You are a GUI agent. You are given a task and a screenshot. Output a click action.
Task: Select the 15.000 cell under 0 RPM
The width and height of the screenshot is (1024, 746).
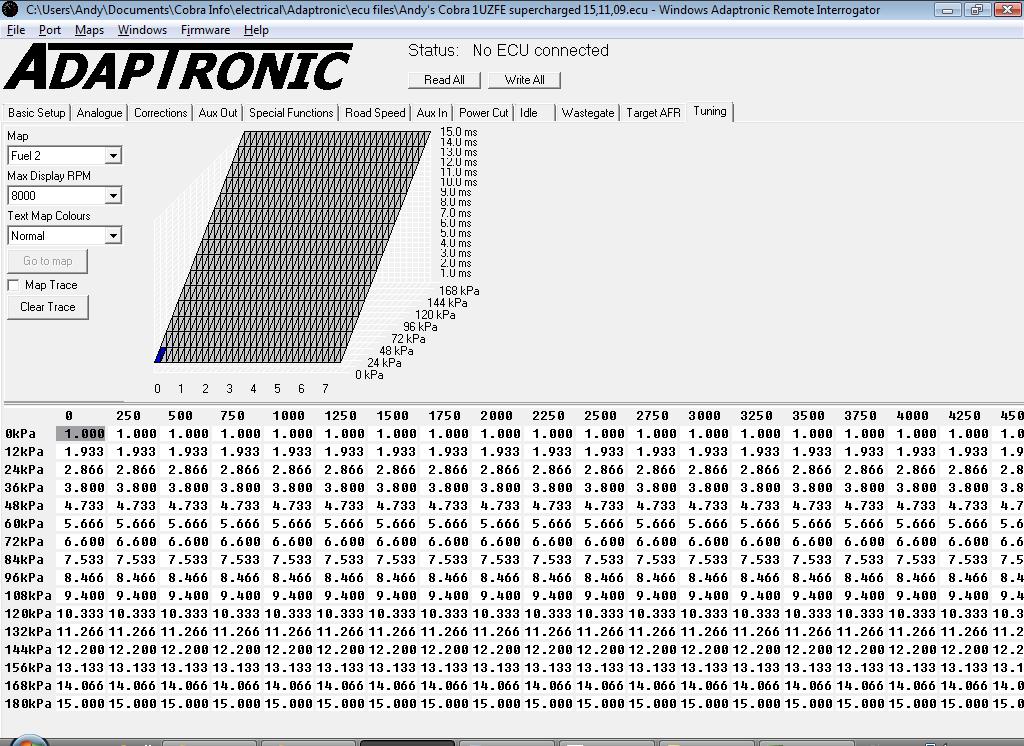[80, 704]
